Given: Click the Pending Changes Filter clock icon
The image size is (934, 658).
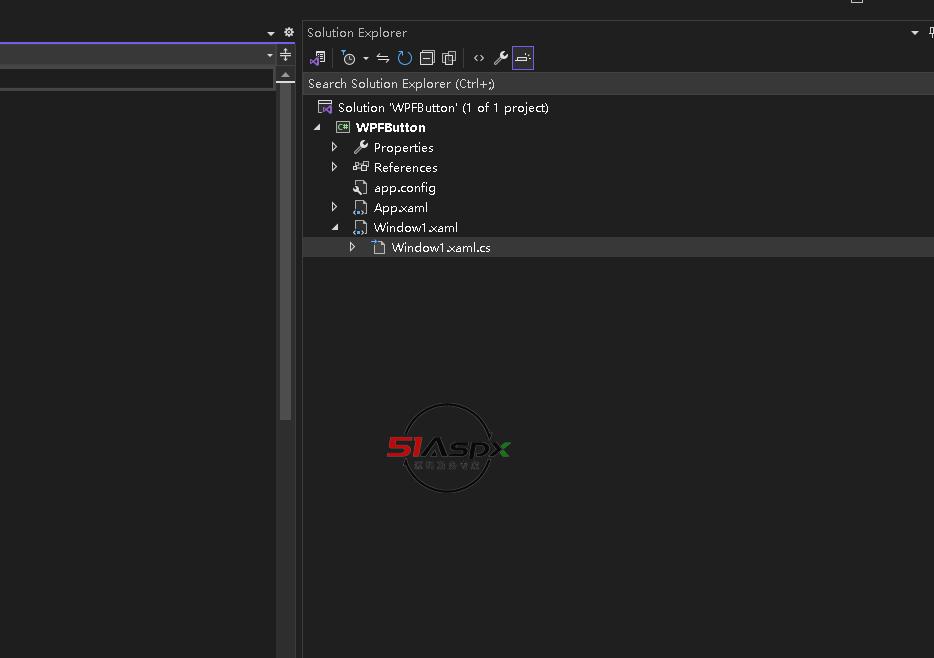Looking at the screenshot, I should 348,58.
